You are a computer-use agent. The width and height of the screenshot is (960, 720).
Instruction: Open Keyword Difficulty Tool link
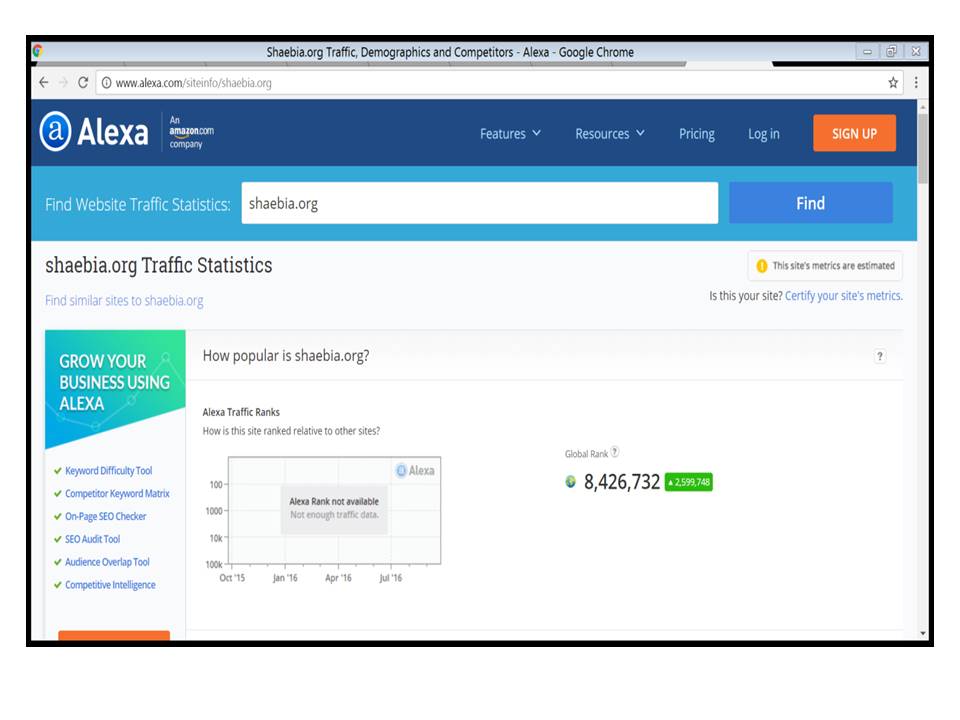coord(108,470)
